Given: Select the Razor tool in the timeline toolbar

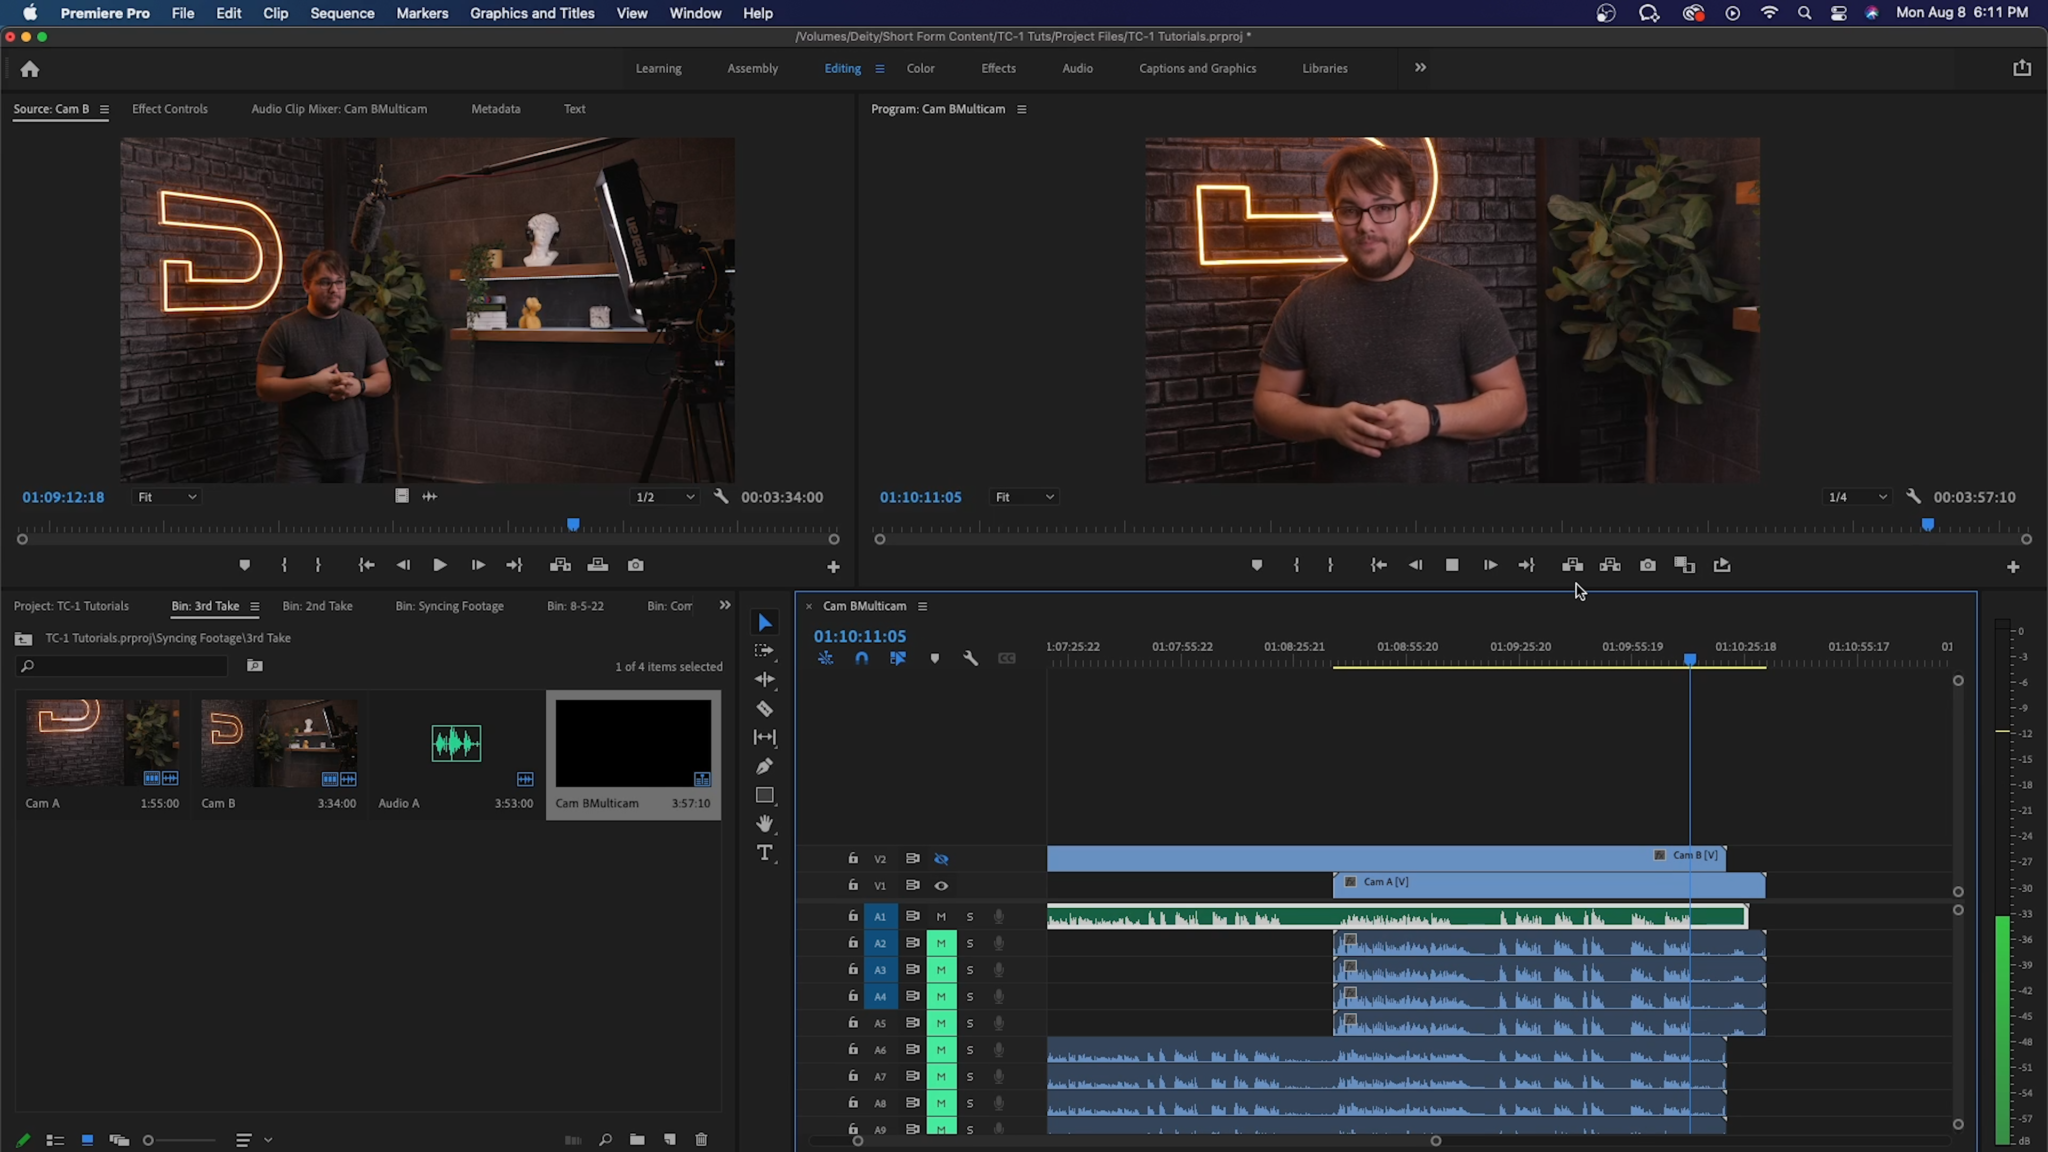Looking at the screenshot, I should tap(765, 708).
